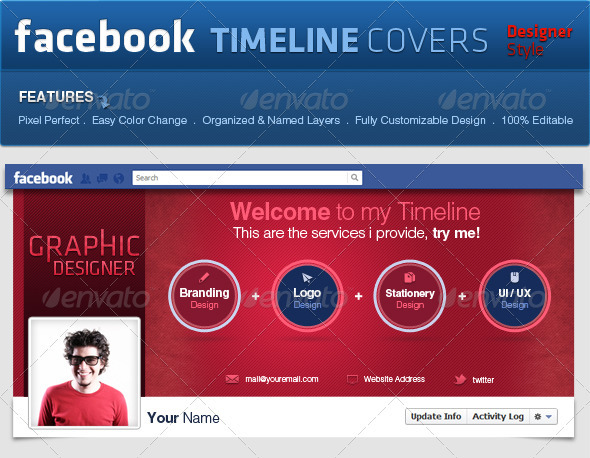
Task: Click Fully Customizable Design text
Action: click(420, 120)
